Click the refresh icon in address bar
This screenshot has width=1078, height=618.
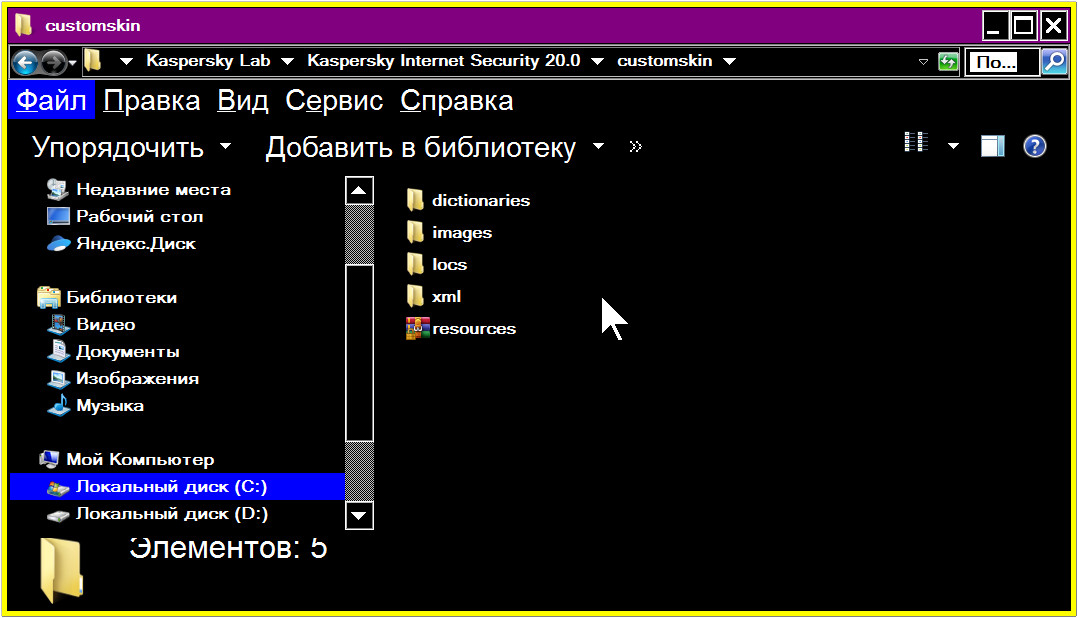point(948,62)
